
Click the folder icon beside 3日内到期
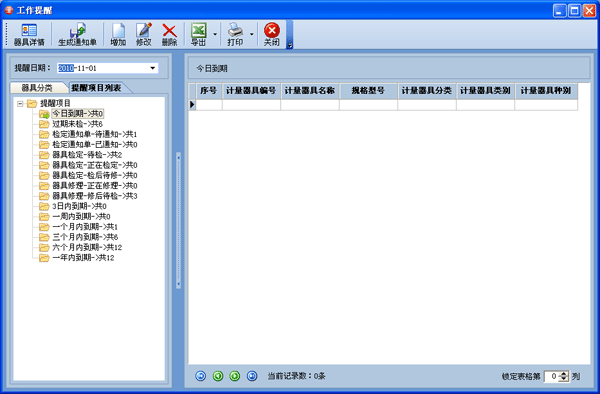[x=44, y=207]
